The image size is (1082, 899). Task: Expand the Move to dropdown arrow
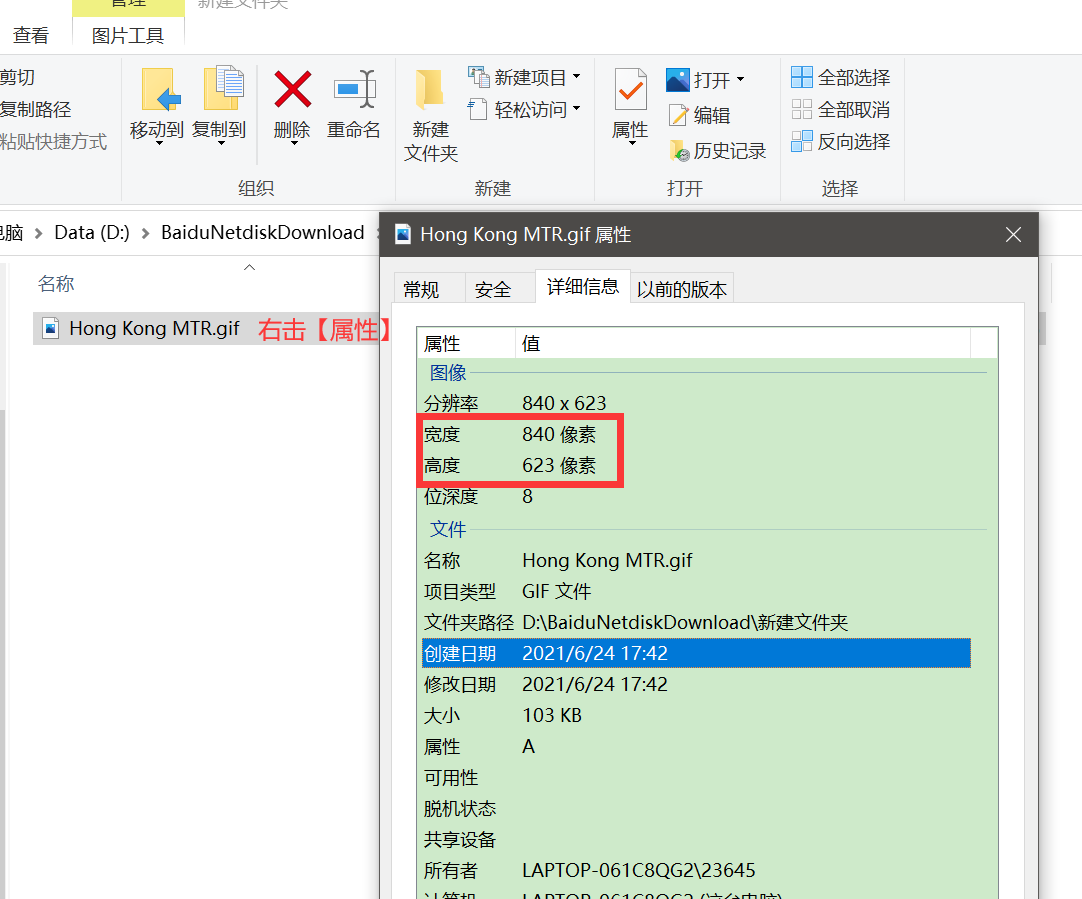click(159, 143)
